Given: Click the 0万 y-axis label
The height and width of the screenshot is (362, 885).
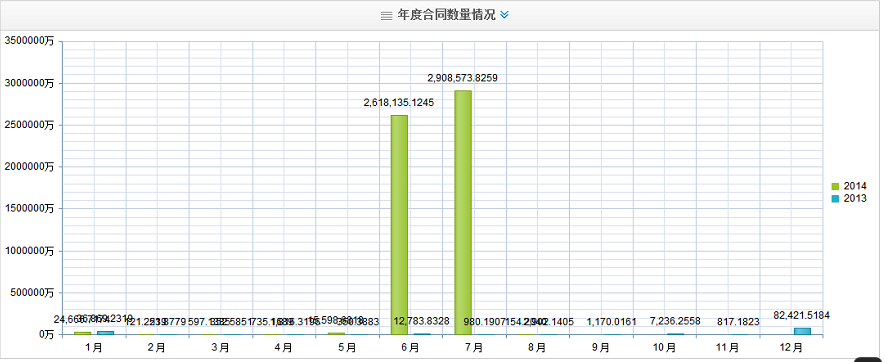Looking at the screenshot, I should pos(46,334).
